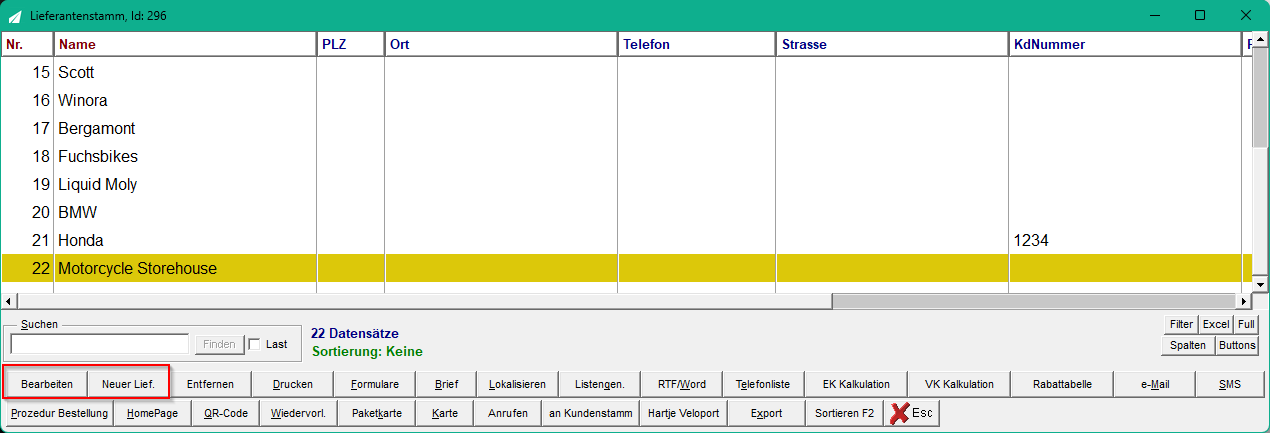Click the Finden button
The image size is (1270, 433).
click(219, 344)
